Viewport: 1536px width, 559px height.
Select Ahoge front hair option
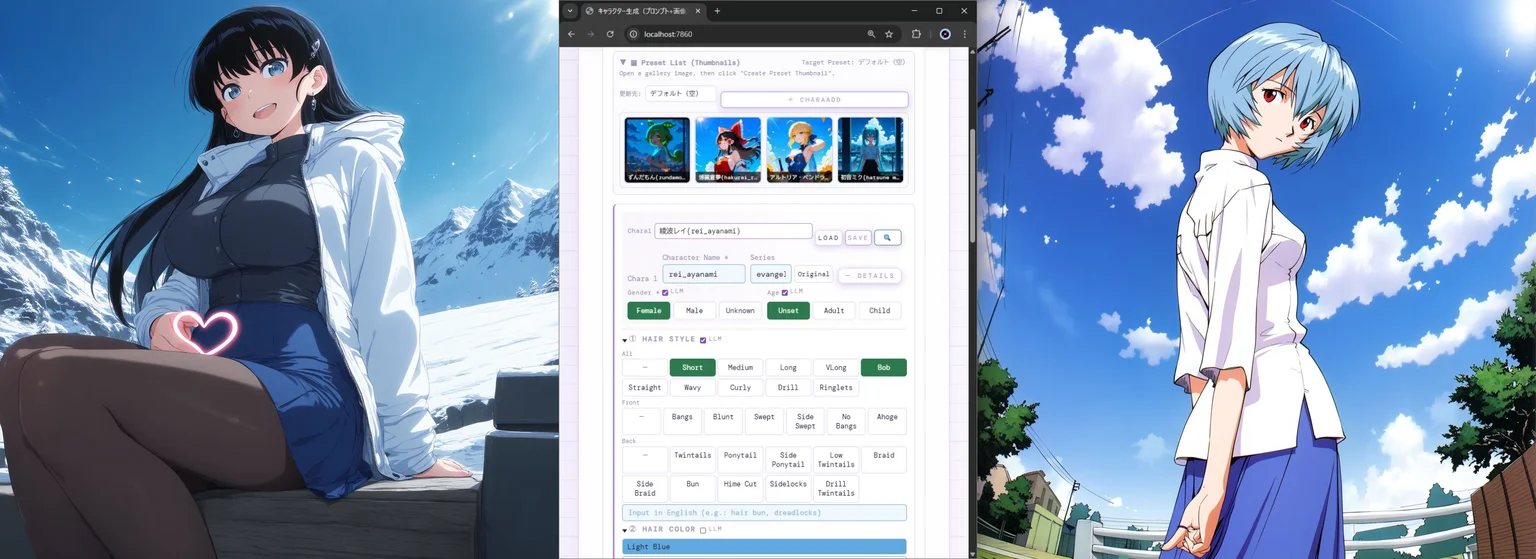click(887, 421)
